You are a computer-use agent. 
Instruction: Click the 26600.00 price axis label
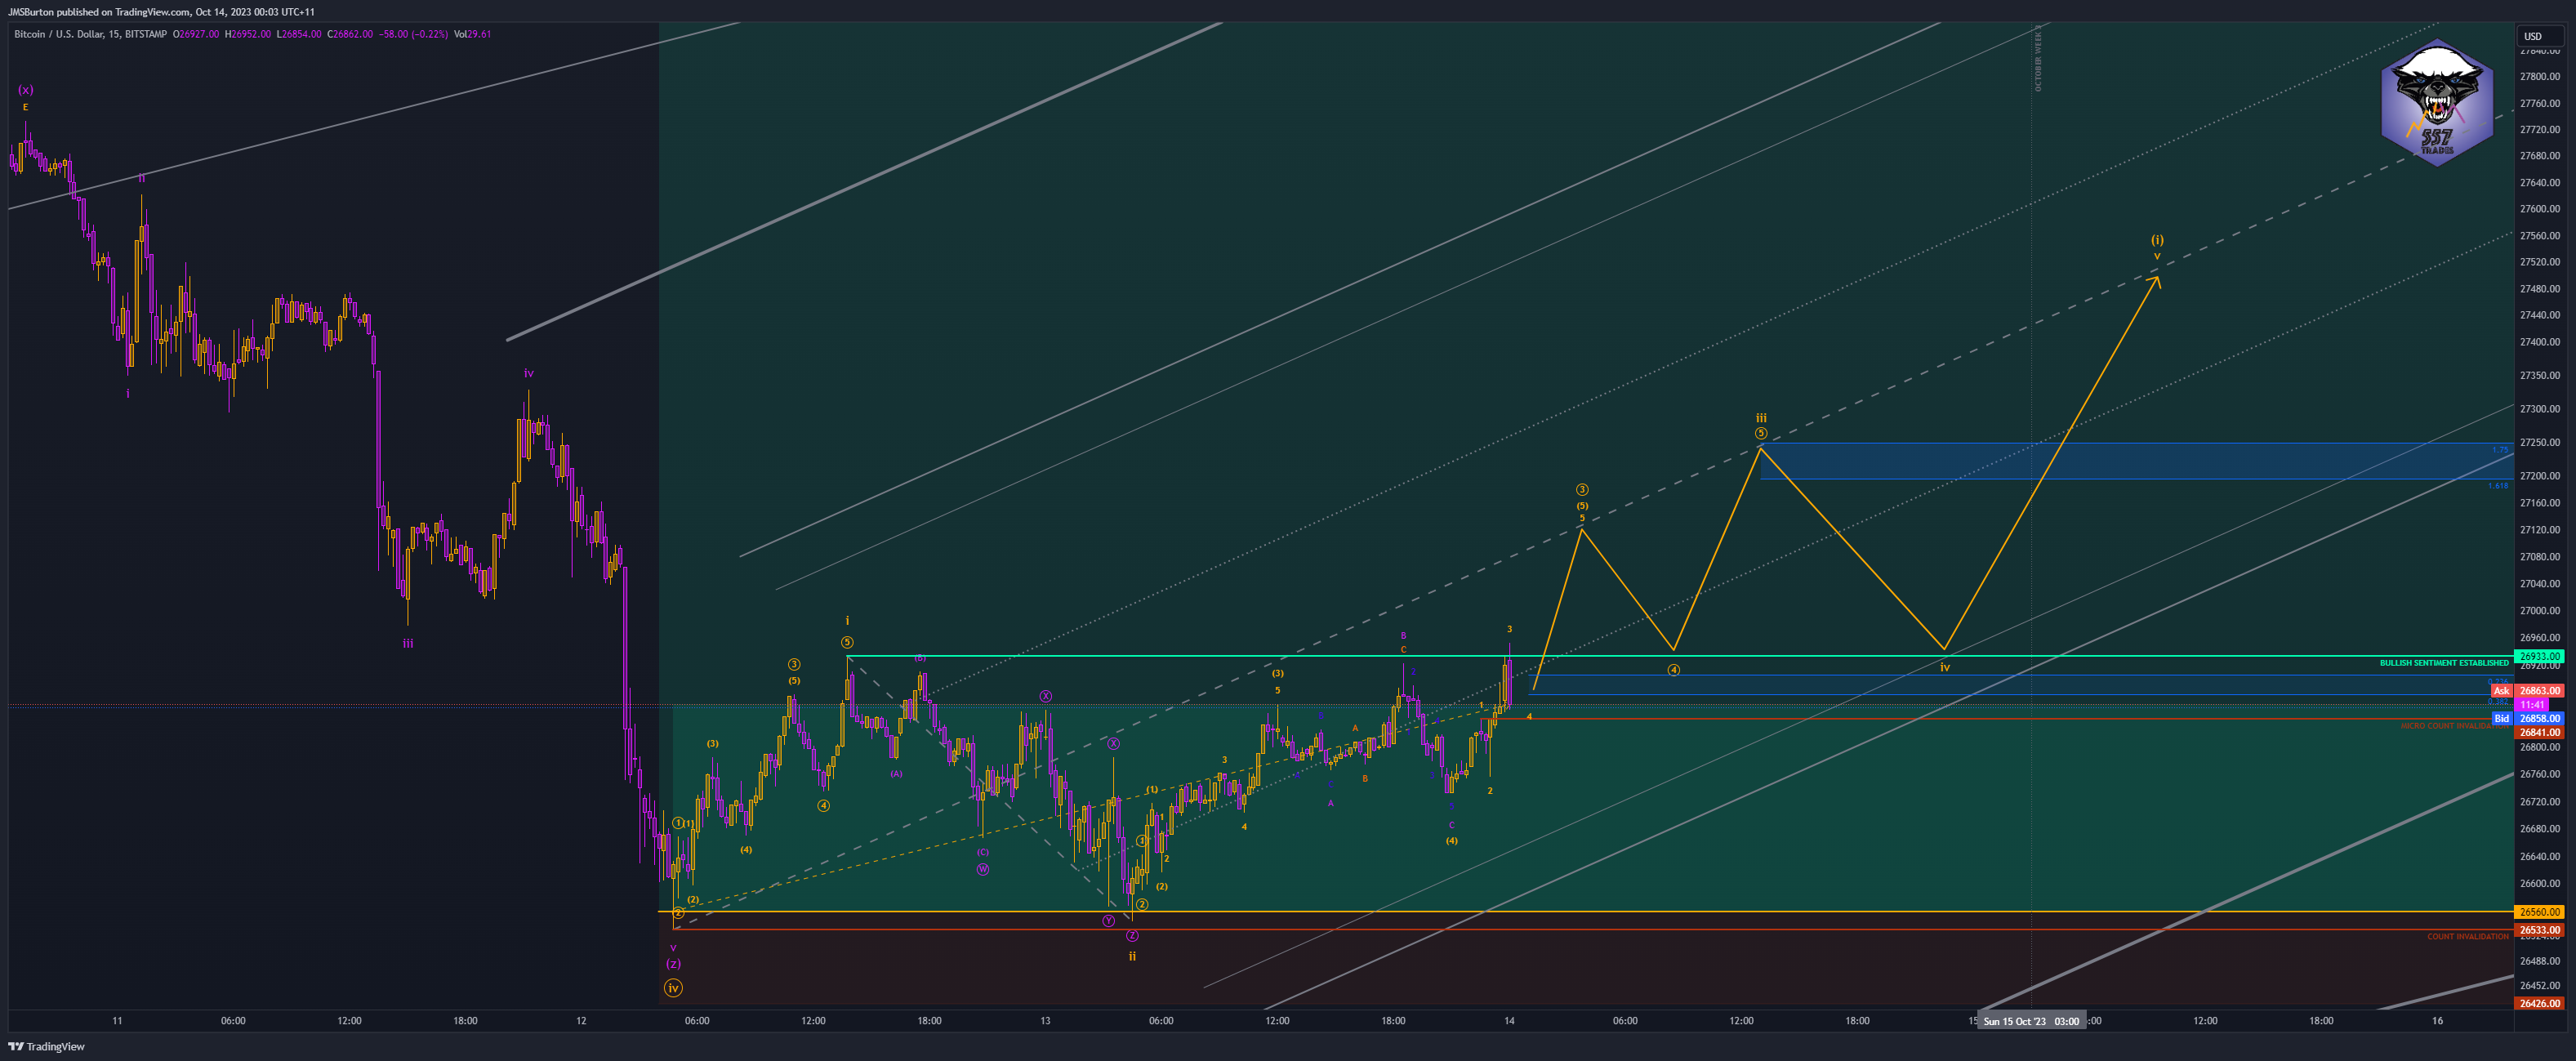pyautogui.click(x=2540, y=883)
